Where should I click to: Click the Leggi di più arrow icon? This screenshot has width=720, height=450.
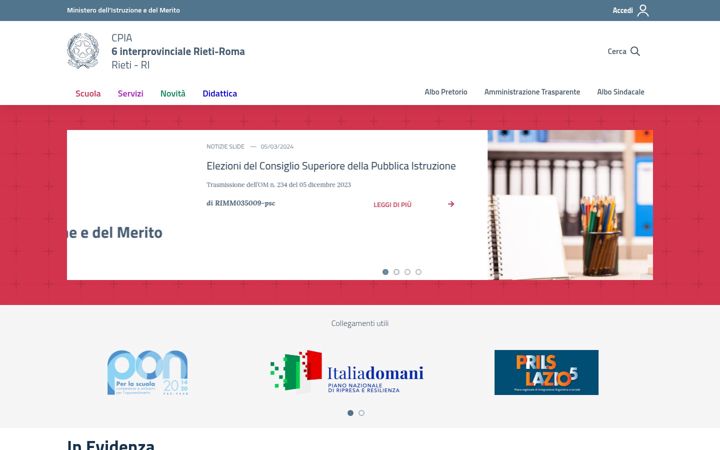point(451,204)
